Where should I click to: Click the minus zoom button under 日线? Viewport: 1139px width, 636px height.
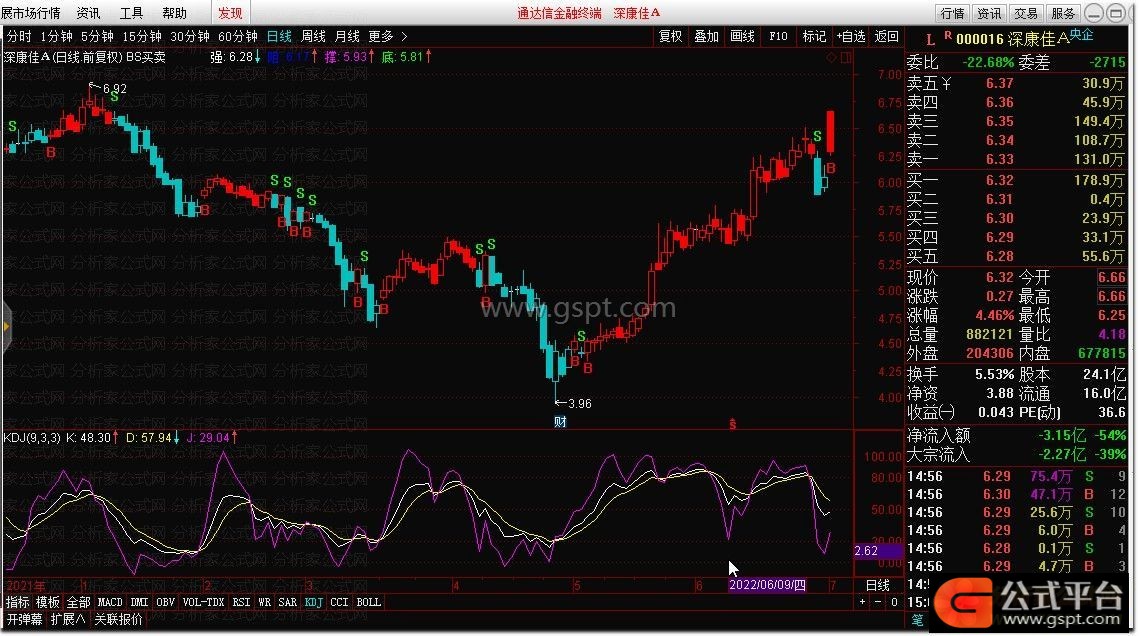point(878,602)
